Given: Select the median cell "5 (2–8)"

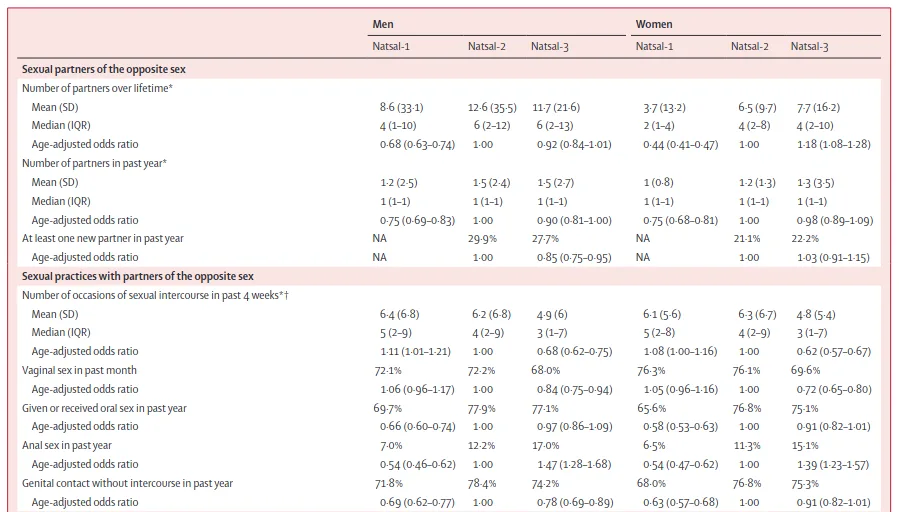Looking at the screenshot, I should point(659,333).
